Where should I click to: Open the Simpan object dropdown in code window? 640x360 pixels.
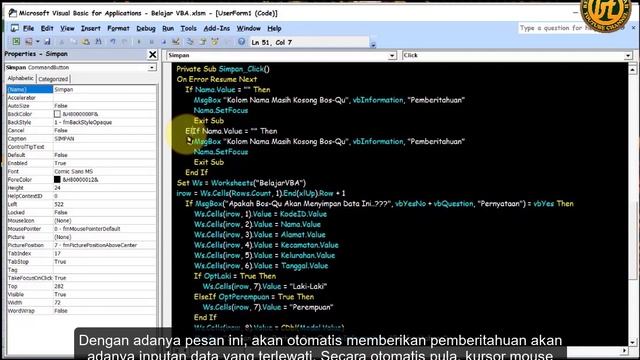coord(392,56)
